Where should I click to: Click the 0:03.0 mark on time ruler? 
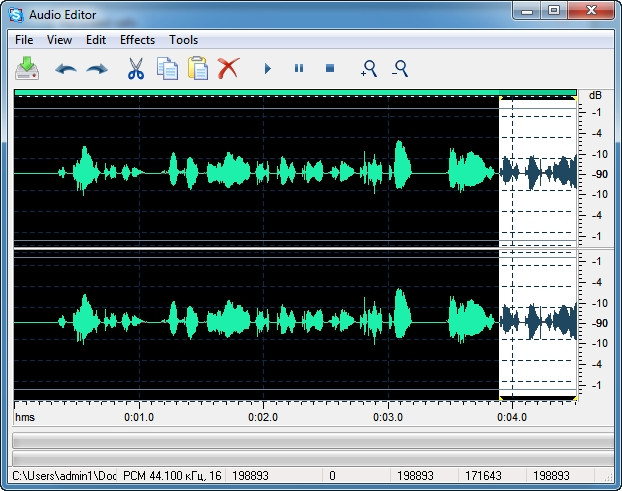click(x=388, y=417)
